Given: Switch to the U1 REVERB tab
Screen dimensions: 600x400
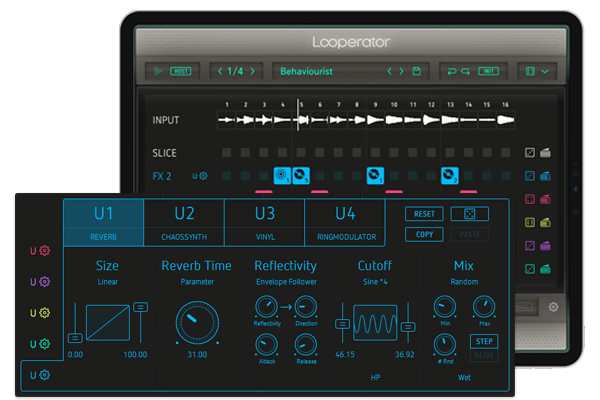Looking at the screenshot, I should tap(103, 222).
